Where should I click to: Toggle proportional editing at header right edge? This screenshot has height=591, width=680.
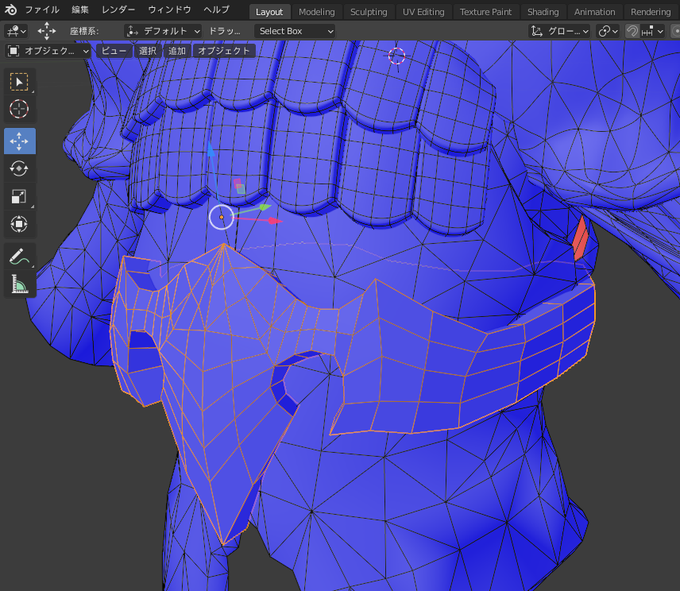(x=676, y=31)
